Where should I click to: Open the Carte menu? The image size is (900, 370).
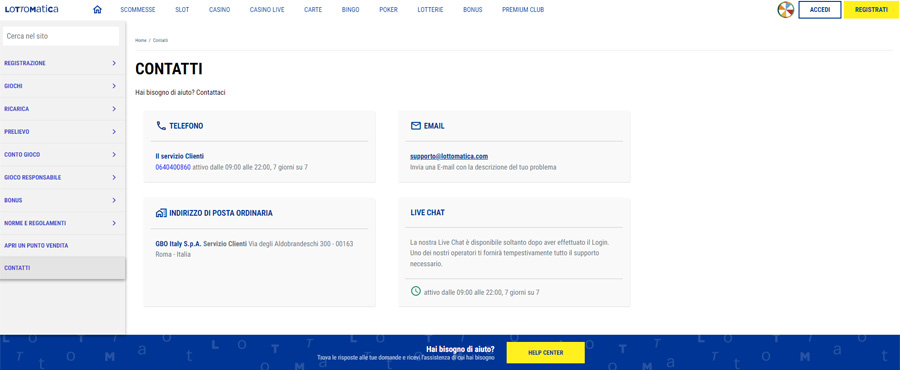(313, 10)
